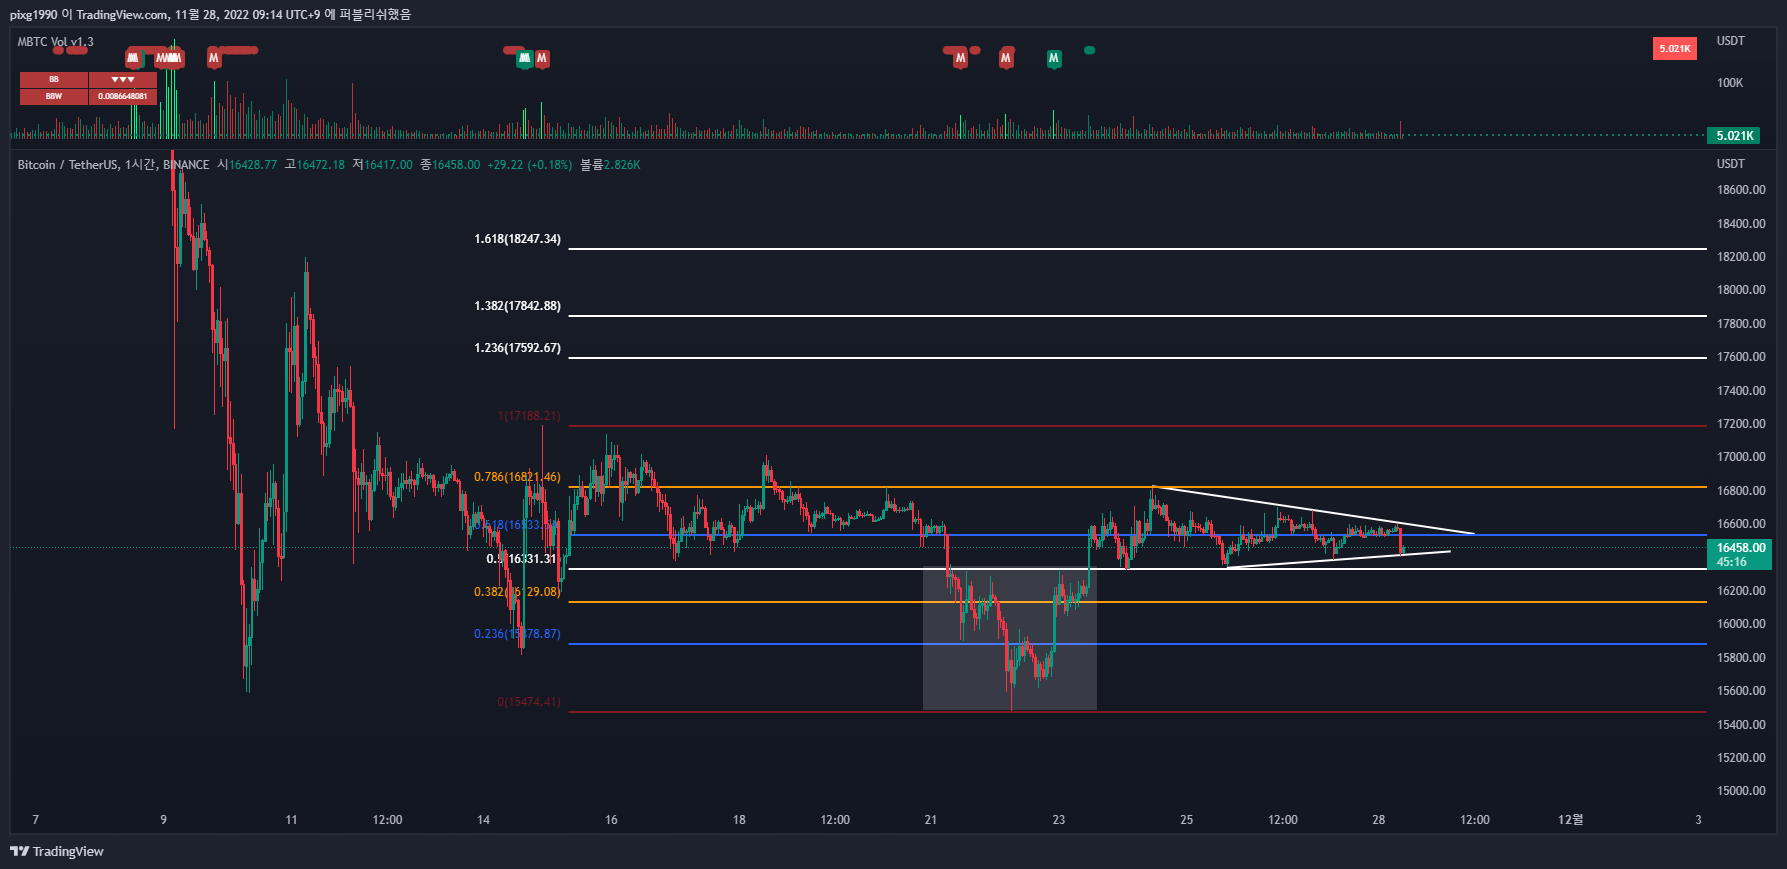Select the 0(15474.41) Fibonacci level label
Viewport: 1787px width, 869px height.
[x=529, y=702]
